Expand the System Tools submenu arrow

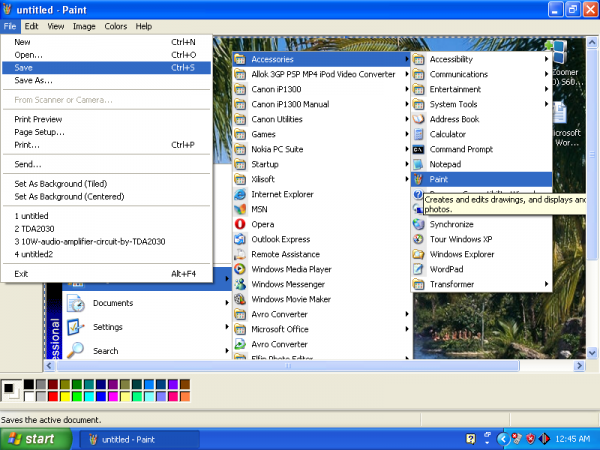pos(546,104)
